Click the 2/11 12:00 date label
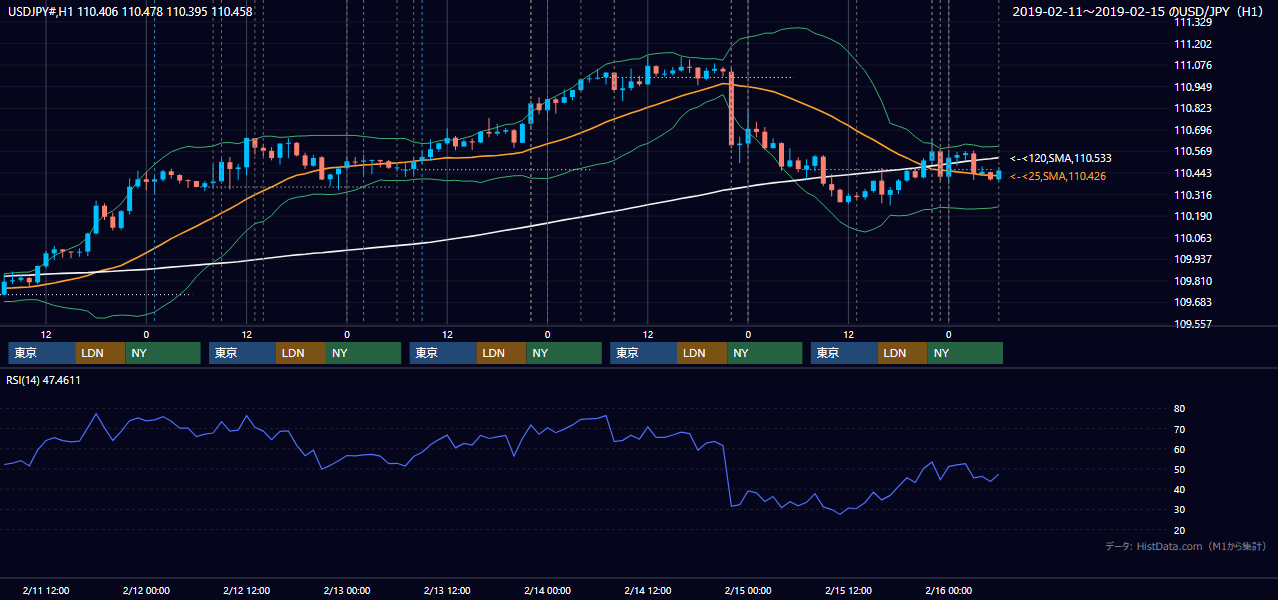Viewport: 1278px width, 600px height. click(x=46, y=590)
